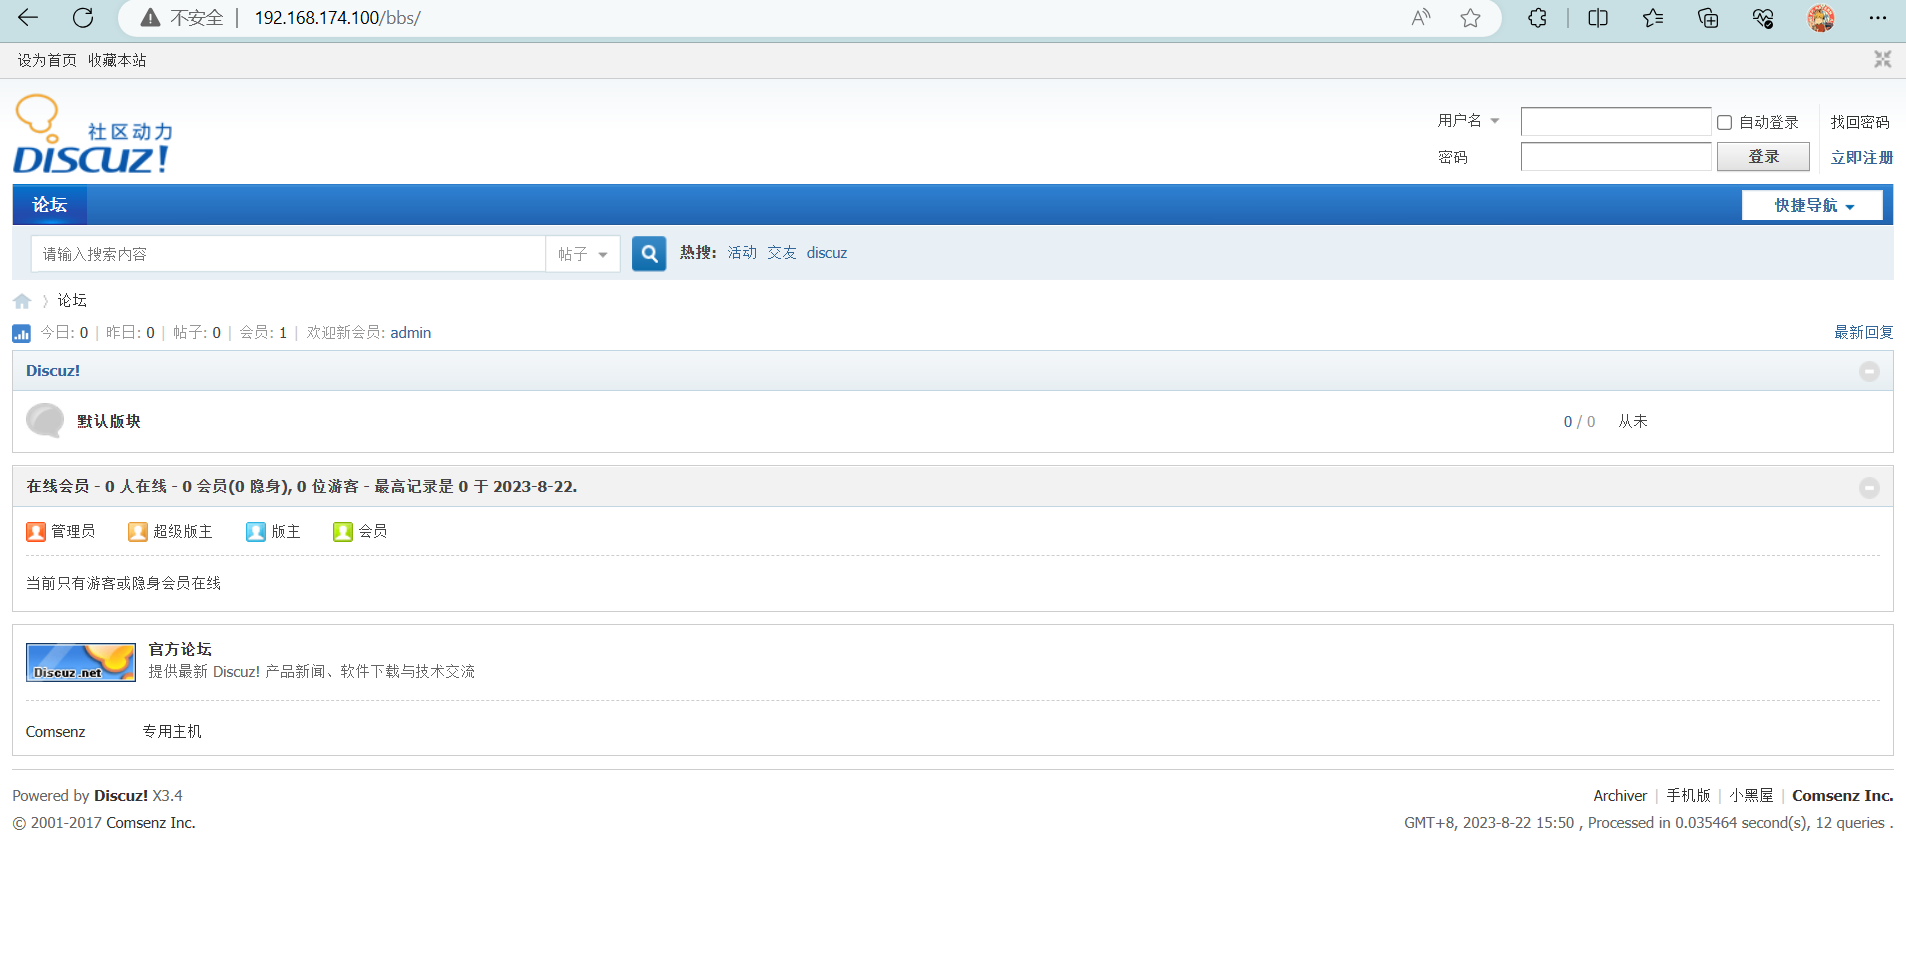Click the Comsenz friend link
Image resolution: width=1906 pixels, height=958 pixels.
pos(56,732)
